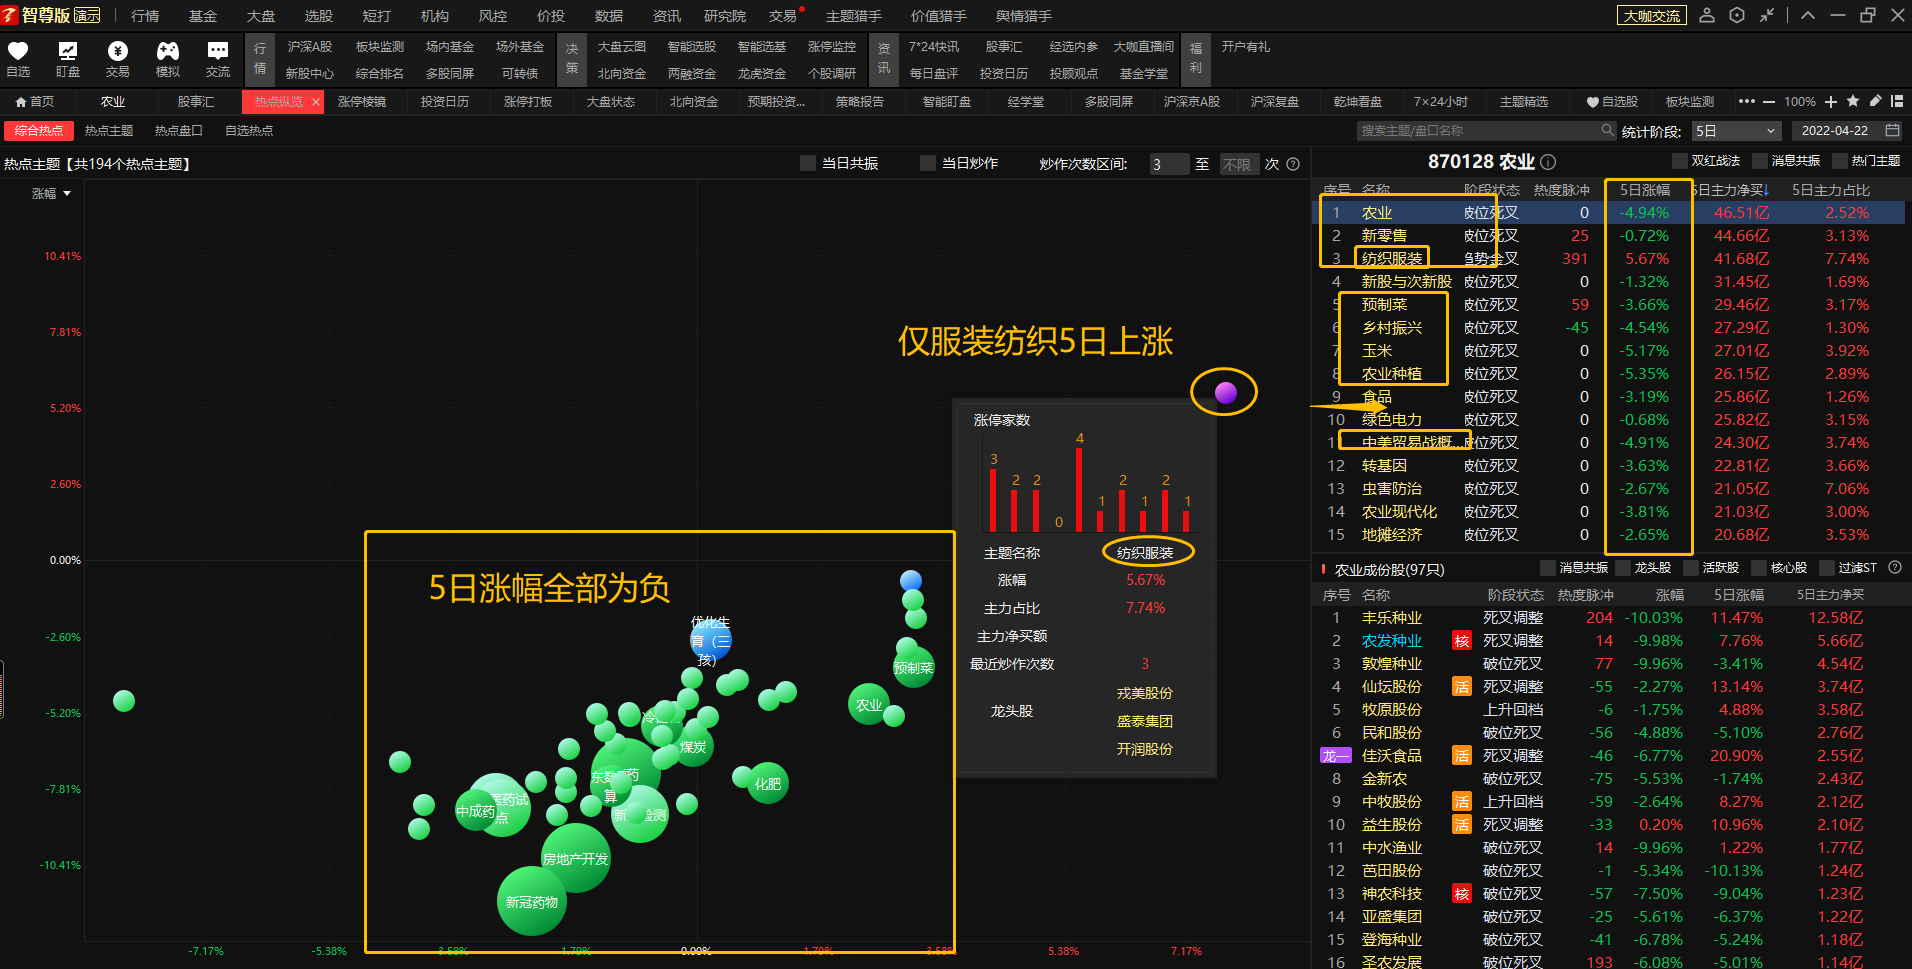Open the 大盘云图 link
Screen dimensions: 1912x969
point(622,47)
